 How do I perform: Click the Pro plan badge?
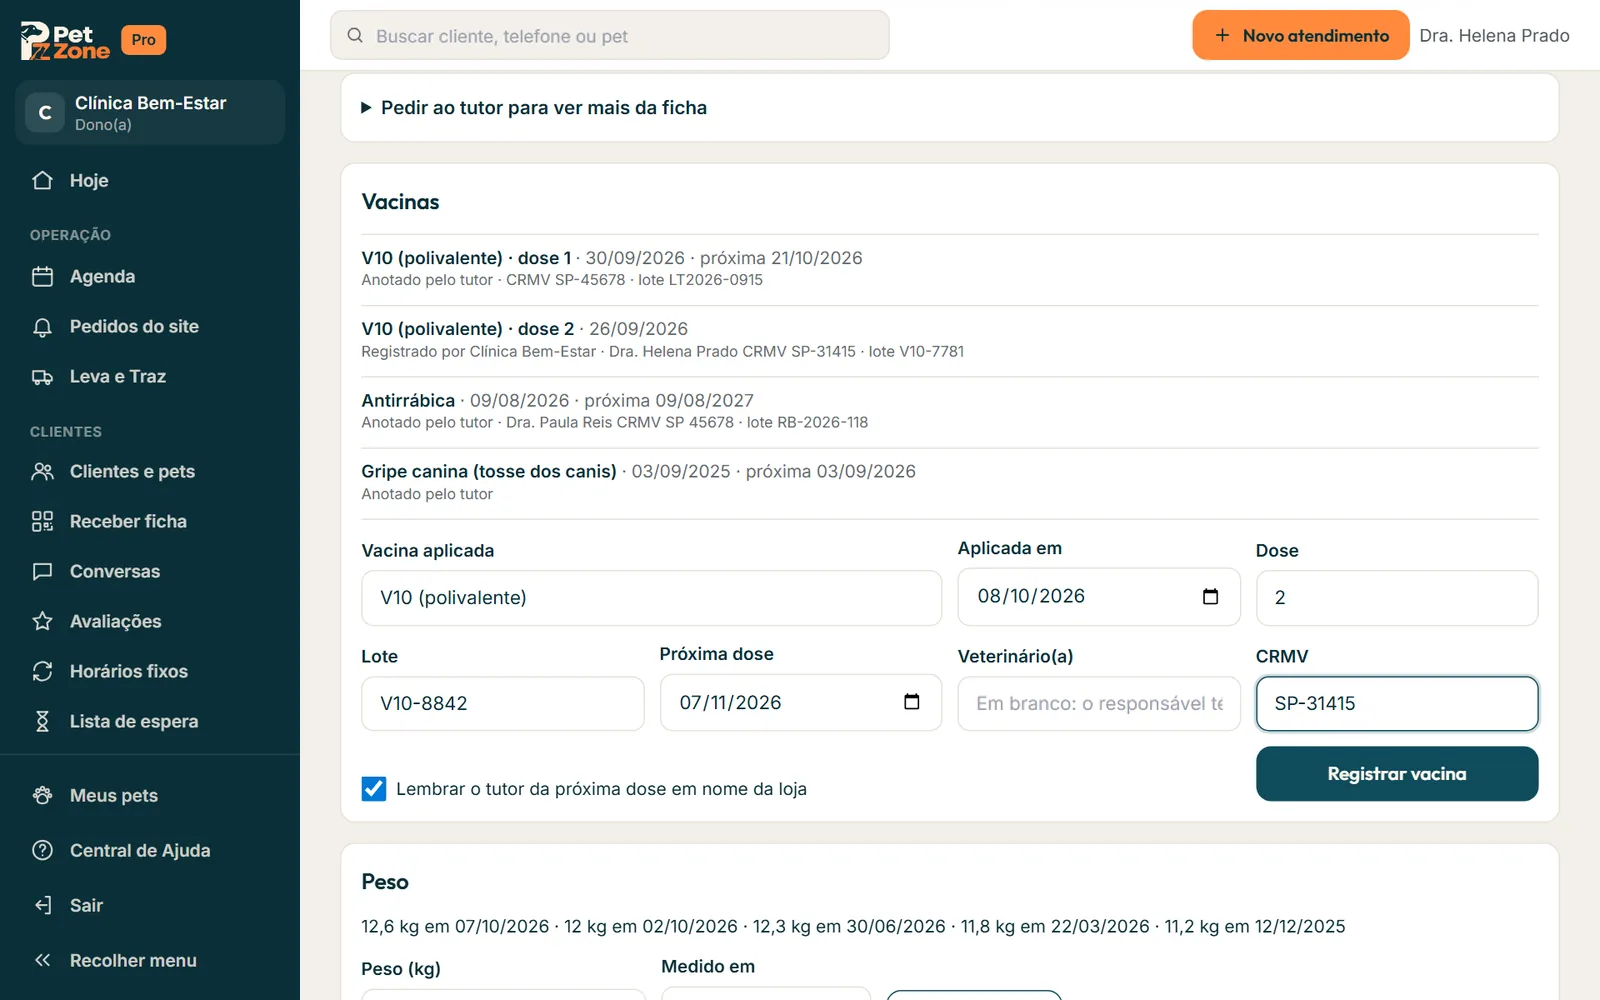click(144, 40)
